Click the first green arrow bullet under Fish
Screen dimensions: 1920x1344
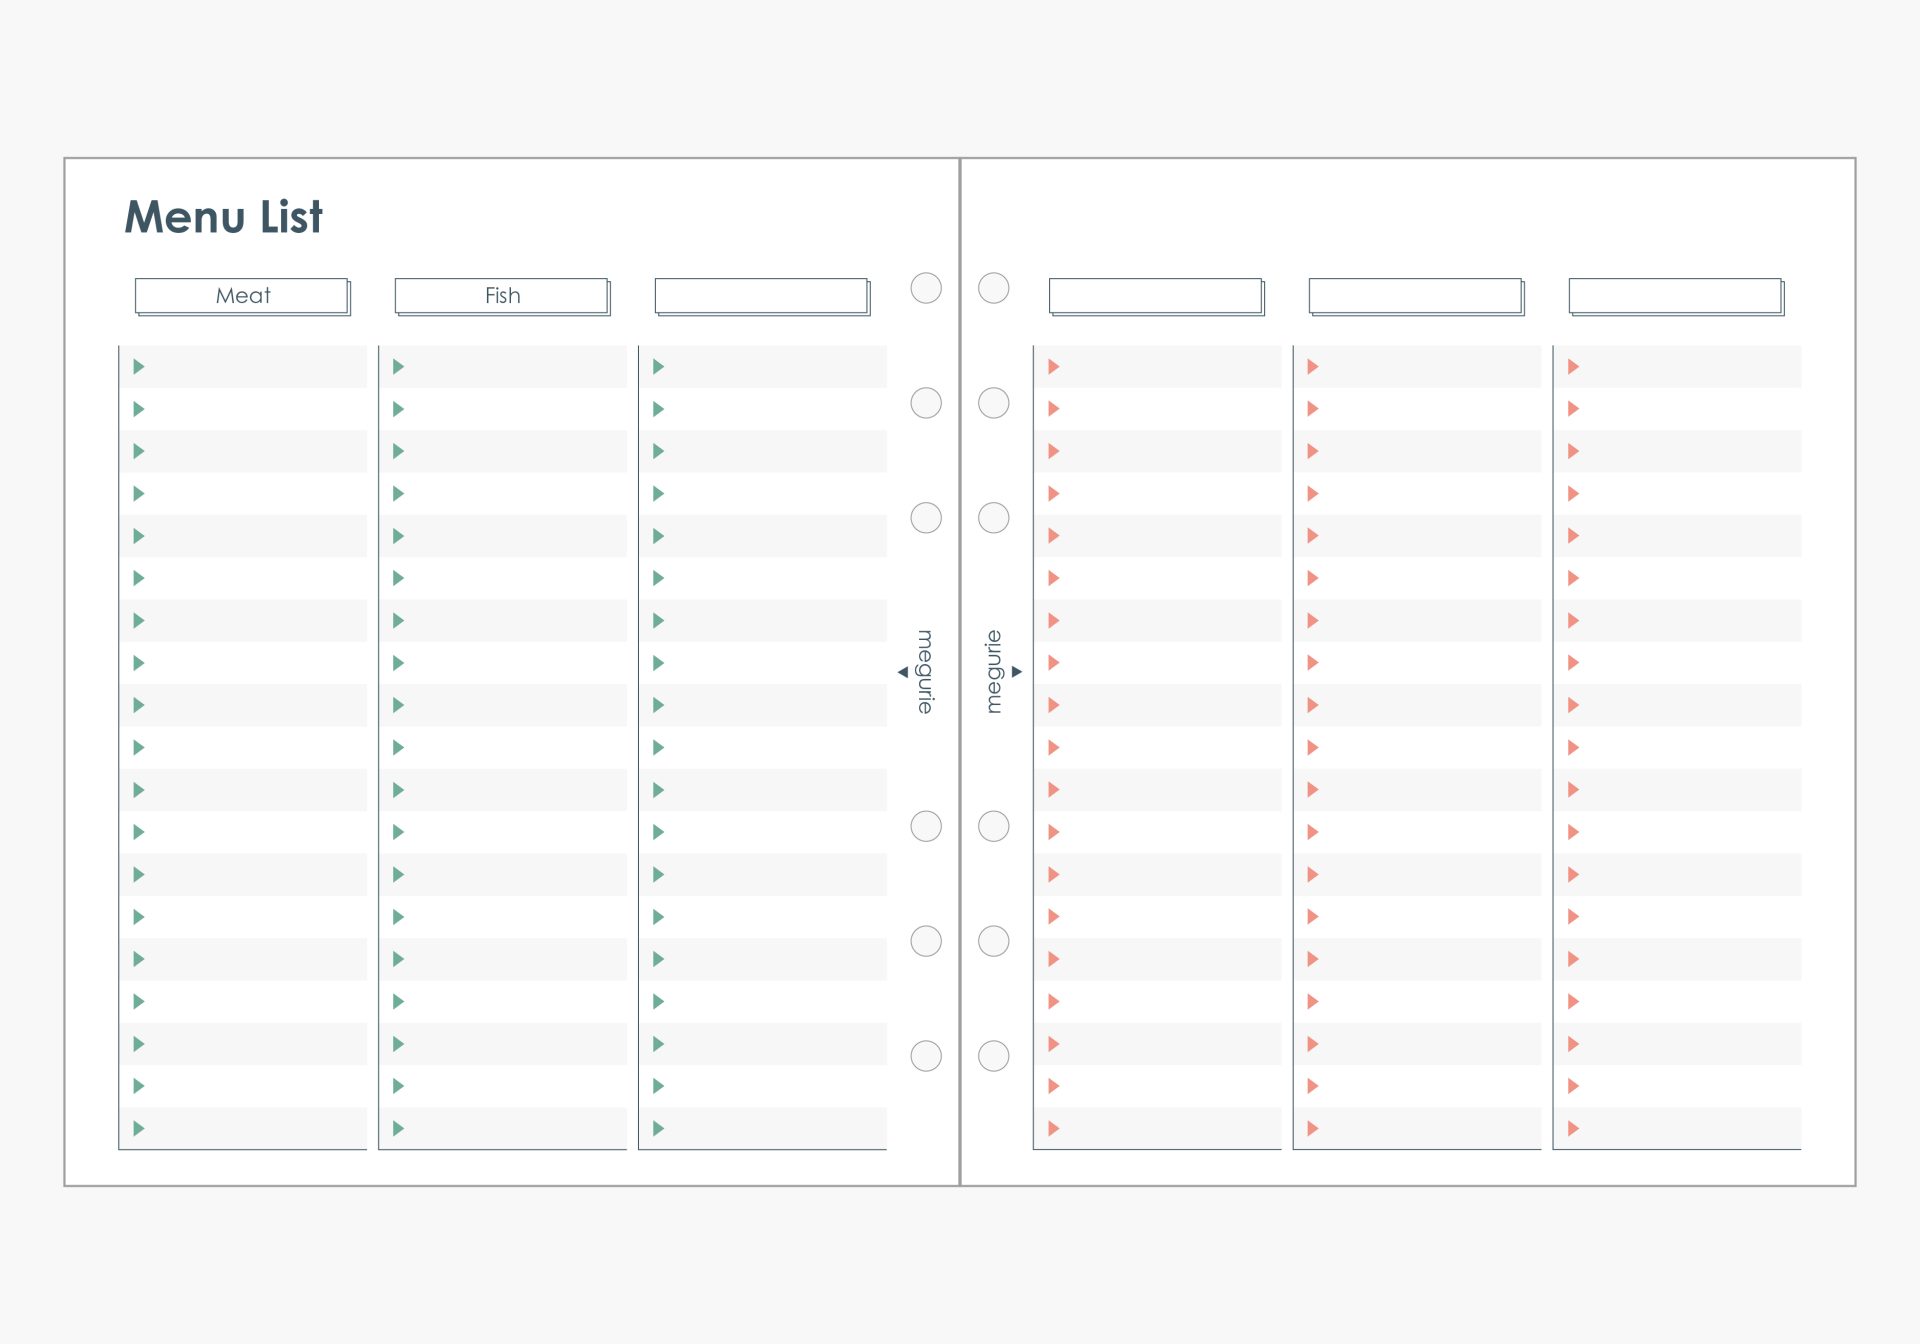tap(398, 367)
